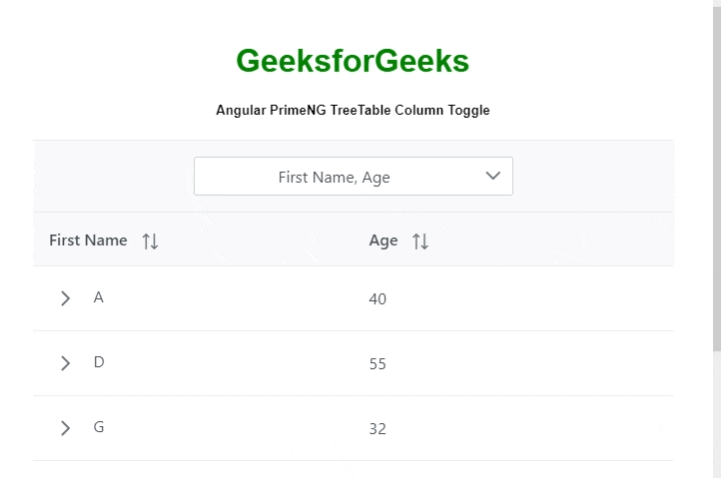Click the age value 32
Image resolution: width=721 pixels, height=478 pixels.
377,429
